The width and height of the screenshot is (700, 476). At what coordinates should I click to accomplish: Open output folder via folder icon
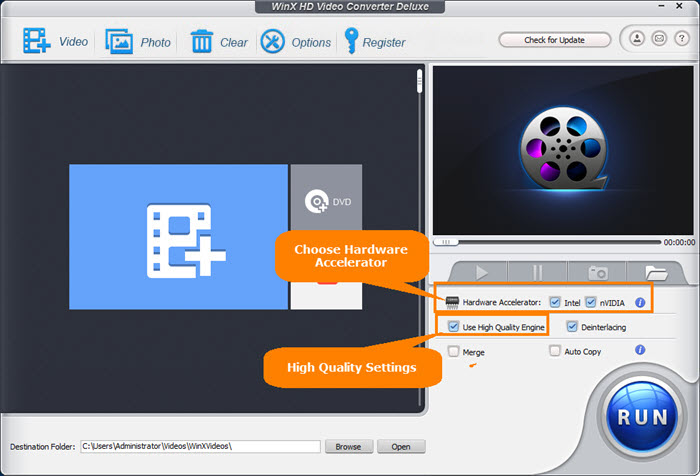tap(655, 272)
